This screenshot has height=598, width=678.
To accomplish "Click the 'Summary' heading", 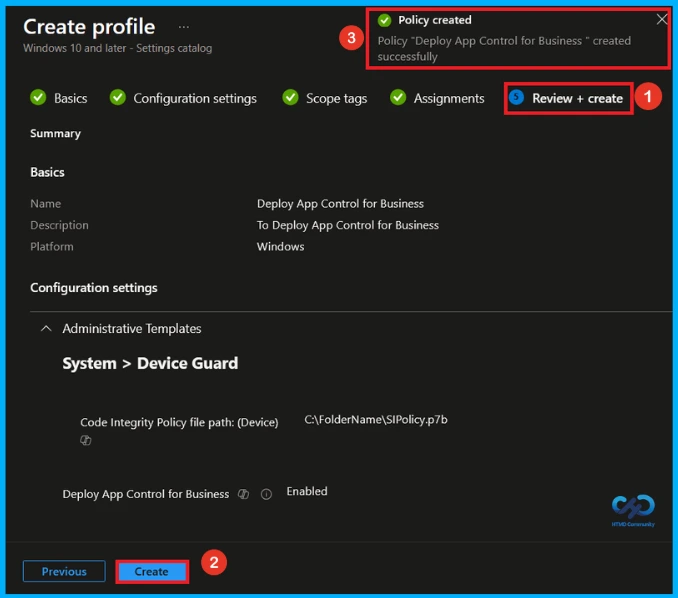I will (55, 134).
